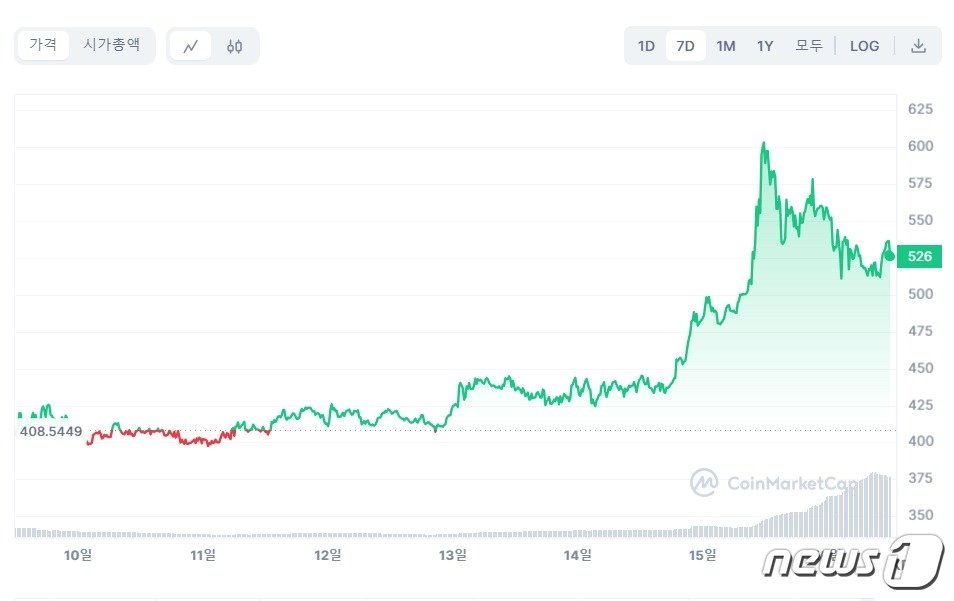The height and width of the screenshot is (601, 954).
Task: Click the 408.5449 baseline price label
Action: click(x=50, y=431)
